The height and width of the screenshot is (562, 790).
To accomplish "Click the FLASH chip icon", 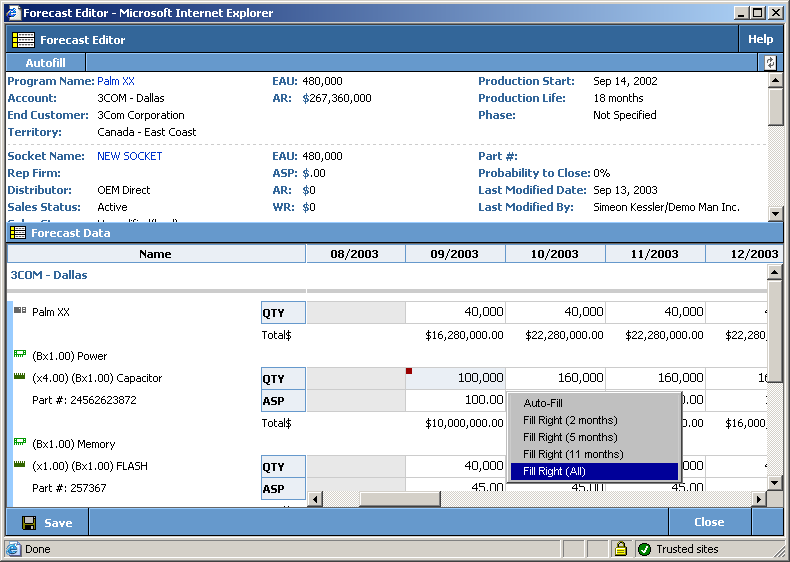I will point(20,464).
